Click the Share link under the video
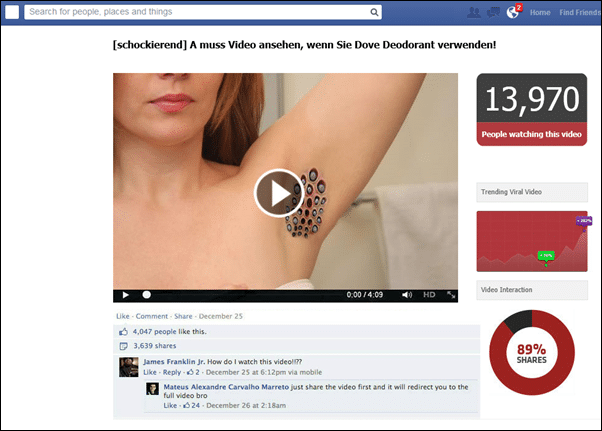This screenshot has height=431, width=602. [x=183, y=316]
